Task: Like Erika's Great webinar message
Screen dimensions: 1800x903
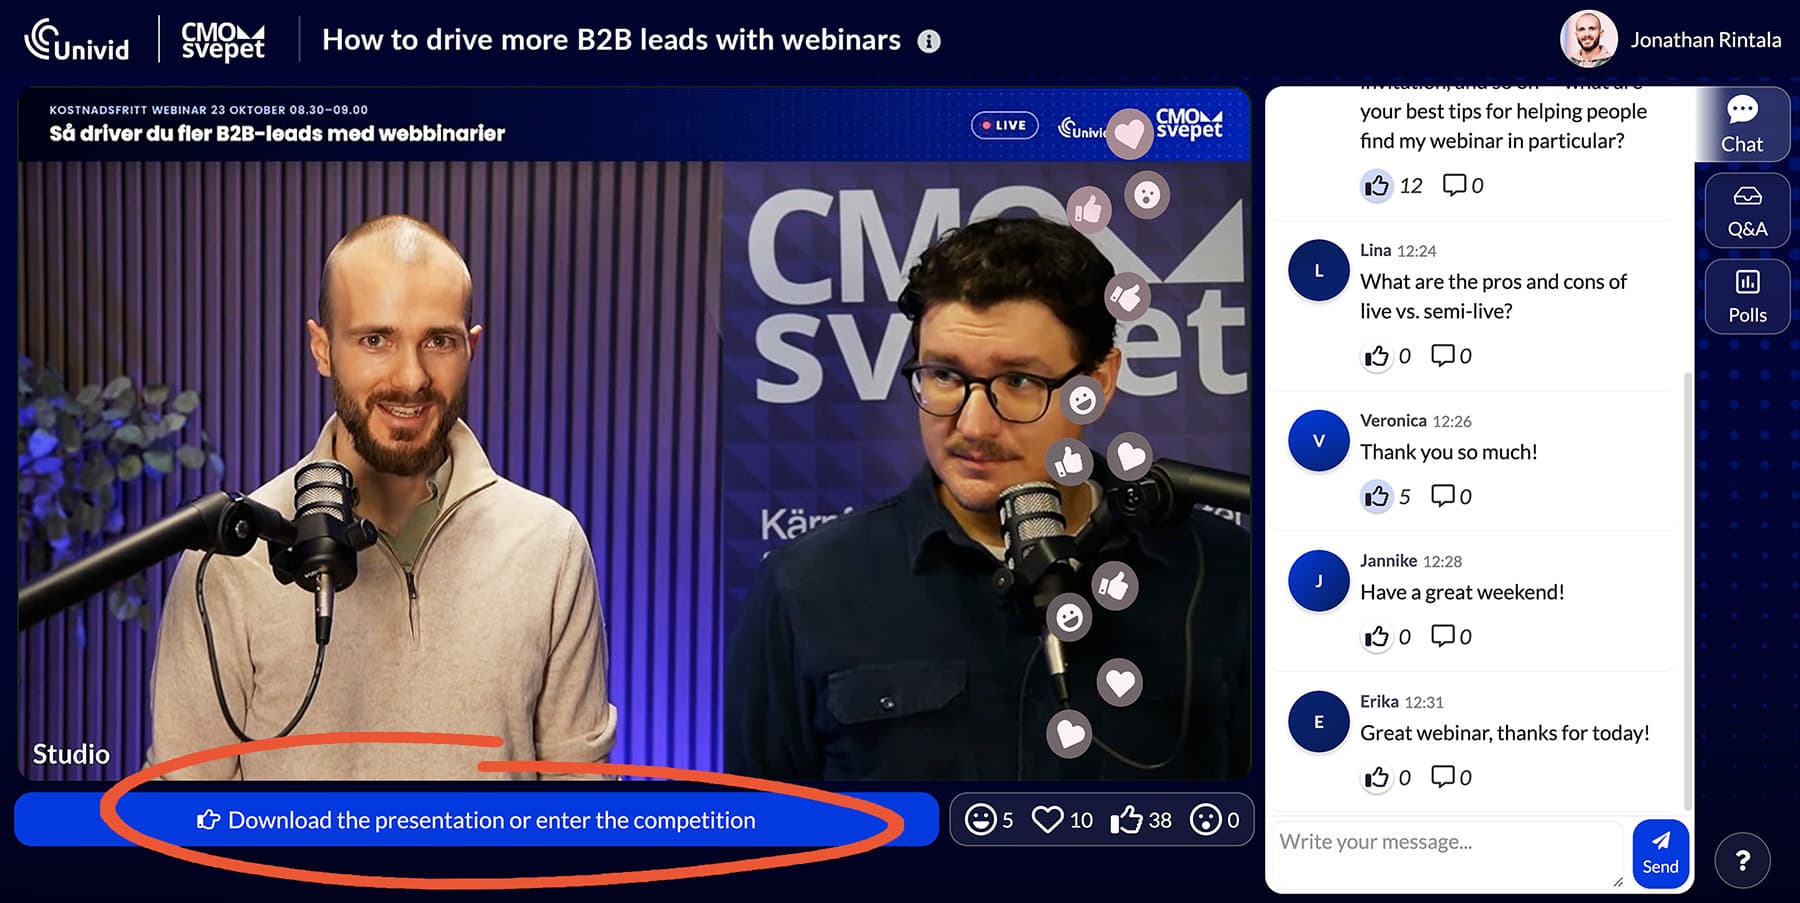Action: [1377, 778]
